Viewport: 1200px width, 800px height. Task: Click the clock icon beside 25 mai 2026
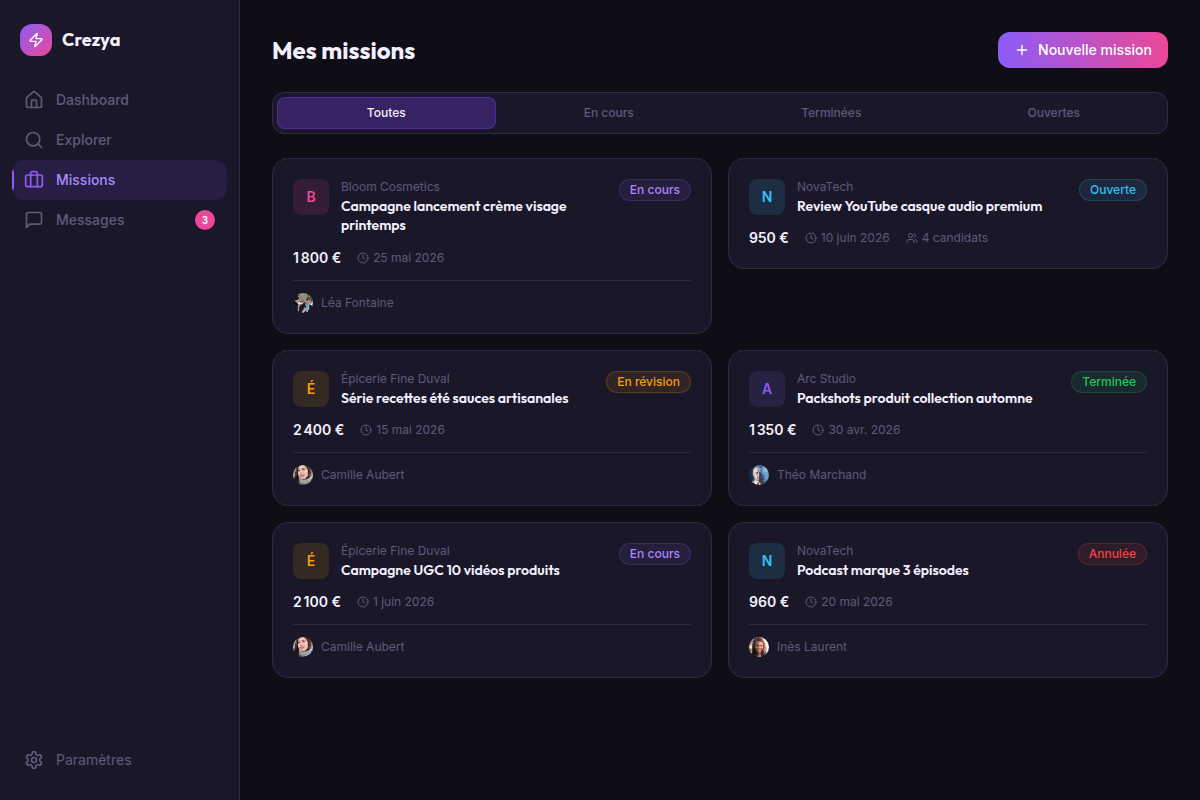coord(363,258)
